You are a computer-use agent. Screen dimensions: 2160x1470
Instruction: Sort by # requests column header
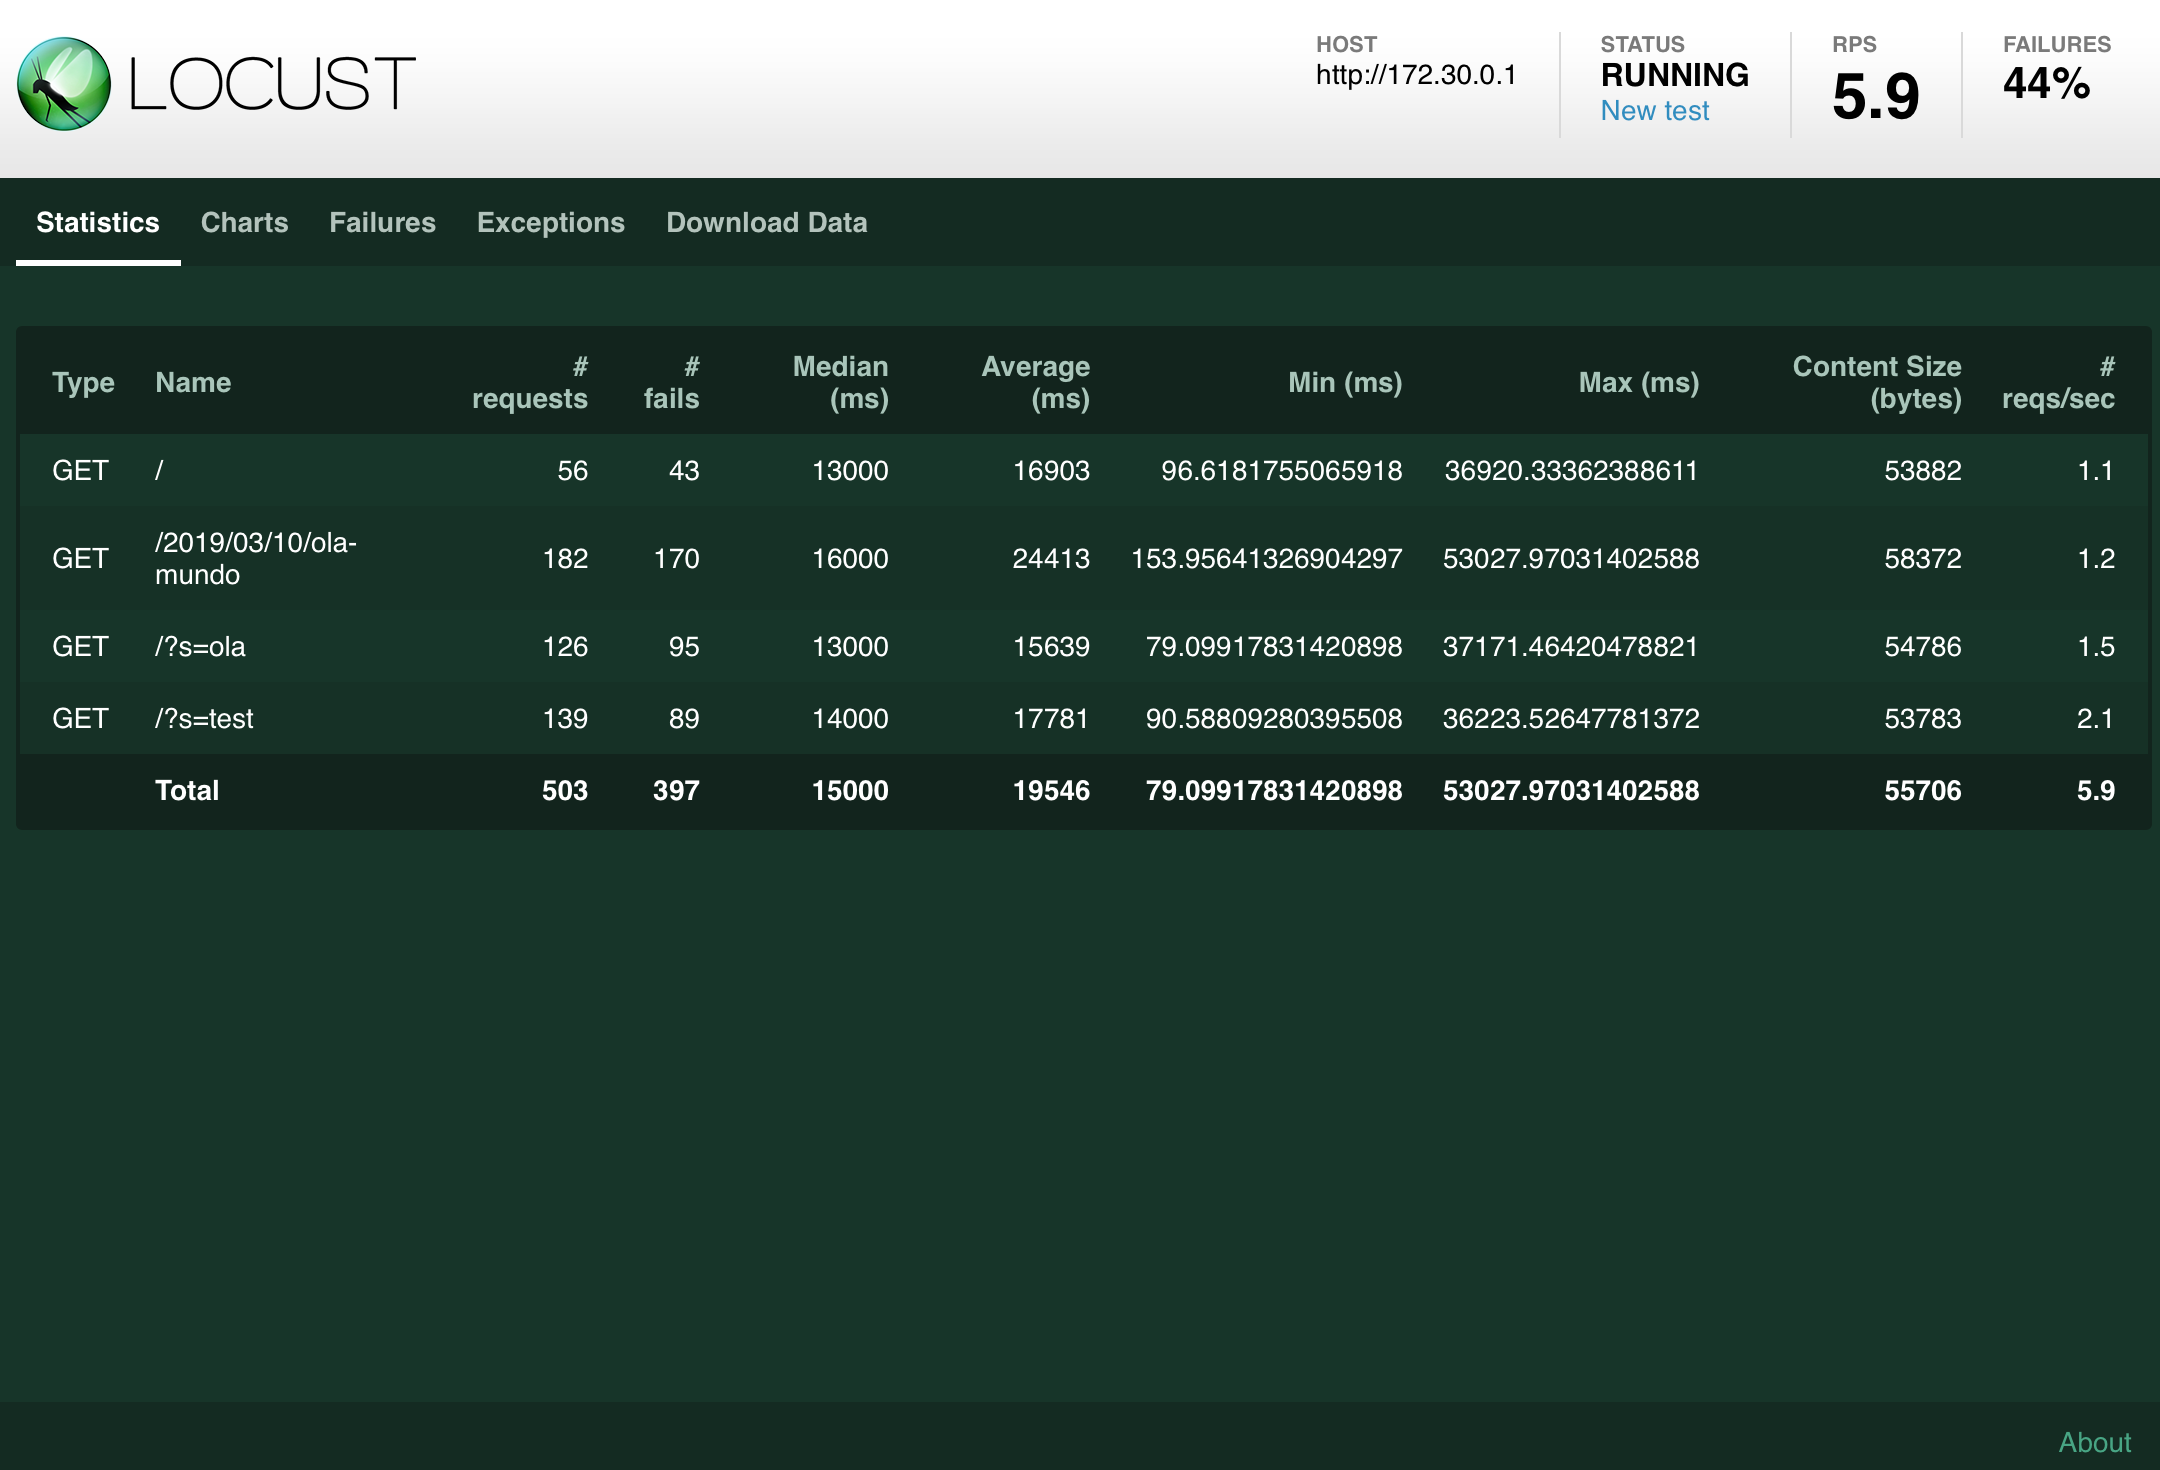pyautogui.click(x=530, y=382)
